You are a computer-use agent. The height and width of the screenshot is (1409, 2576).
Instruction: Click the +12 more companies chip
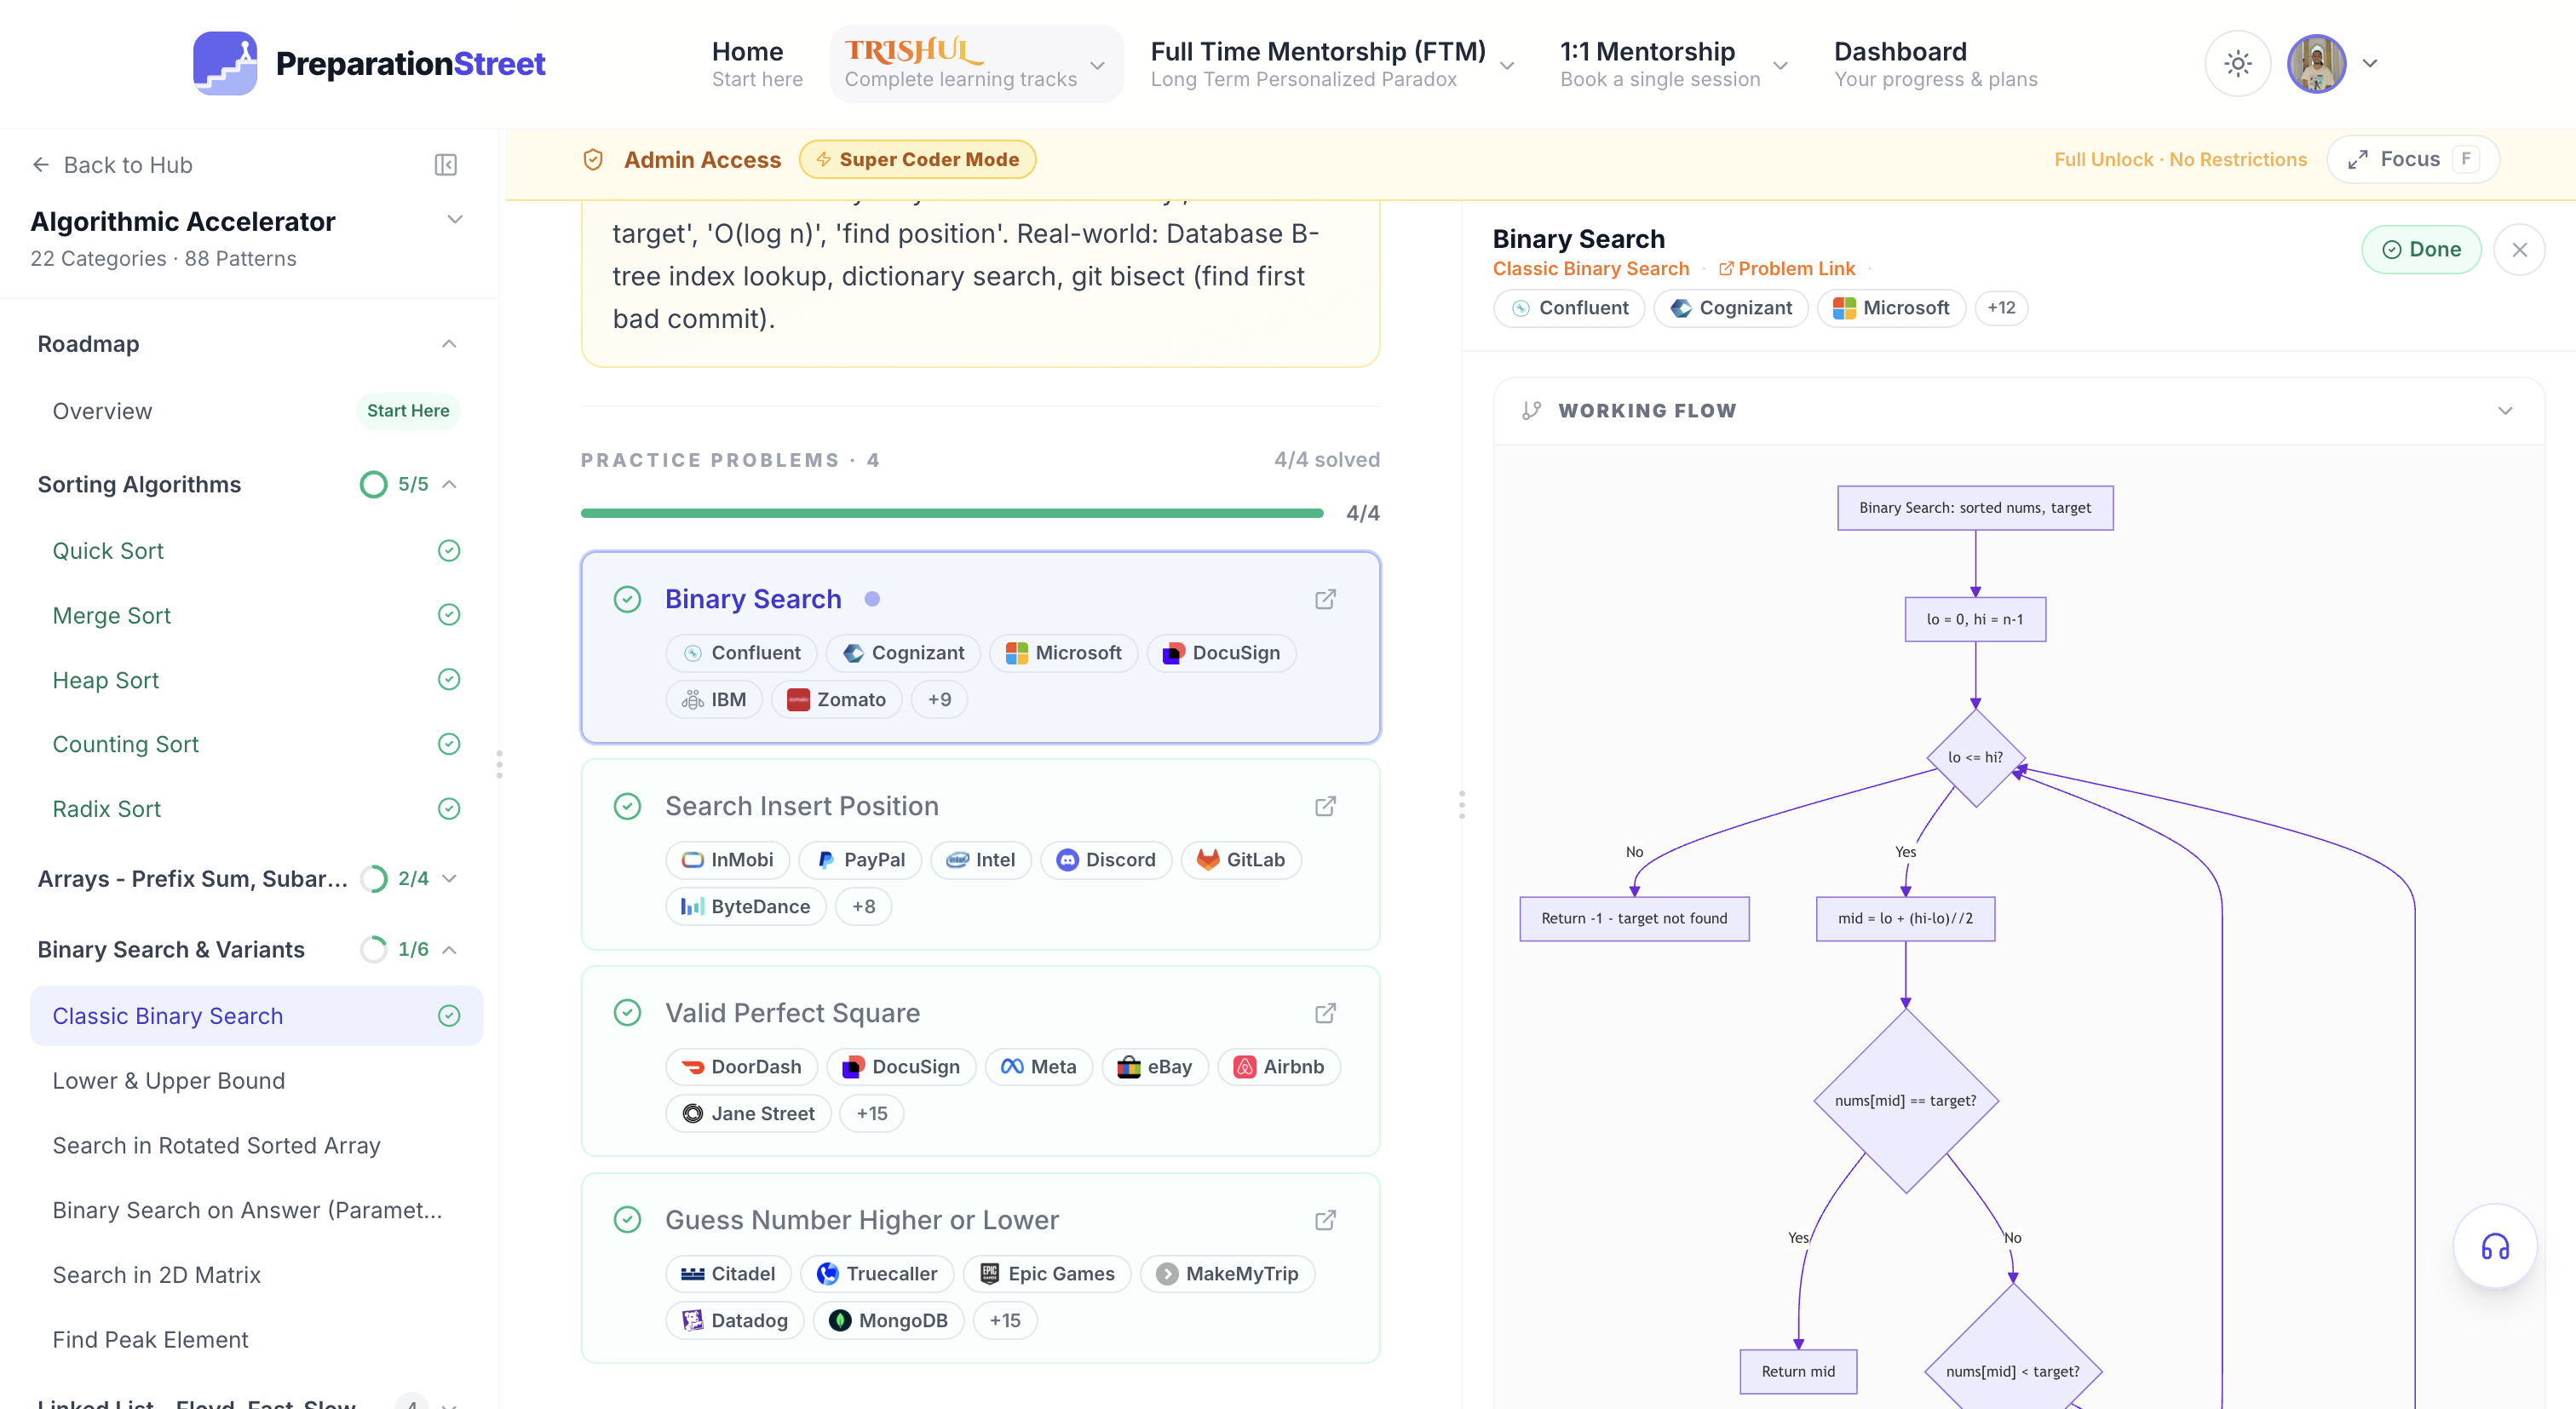[2001, 308]
